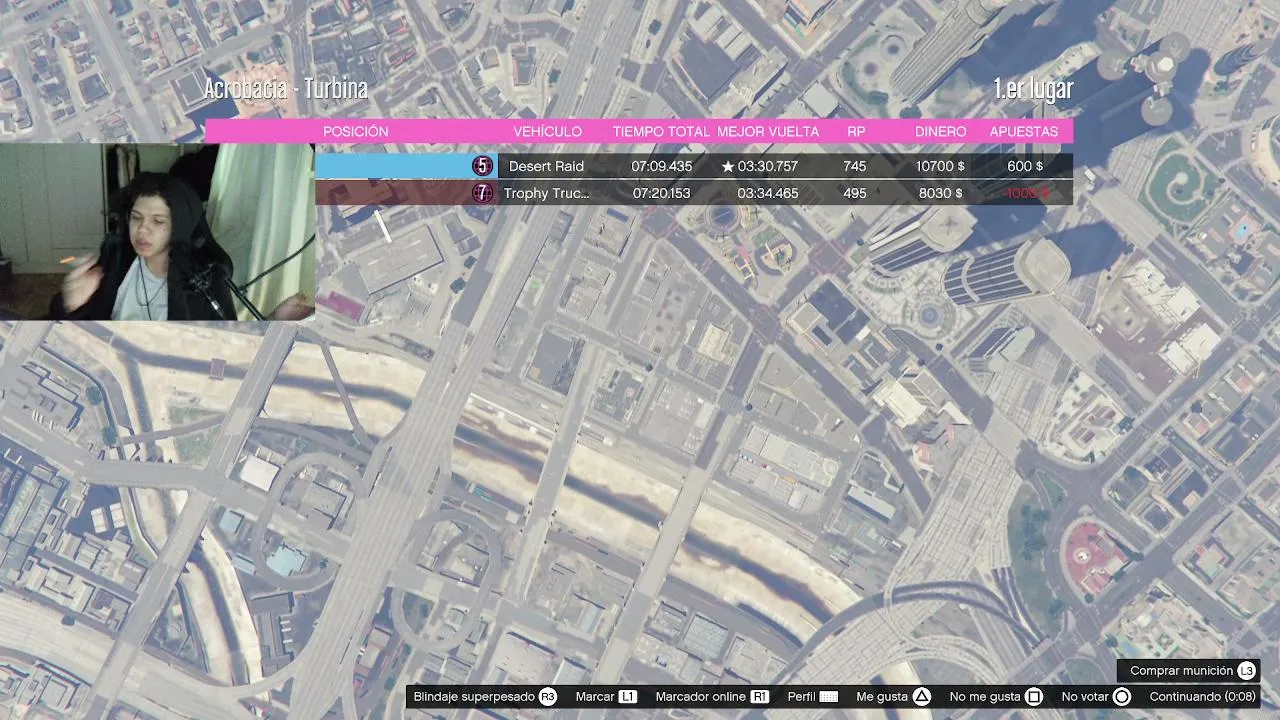
Task: Click the 10700 $ money value
Action: pos(939,166)
